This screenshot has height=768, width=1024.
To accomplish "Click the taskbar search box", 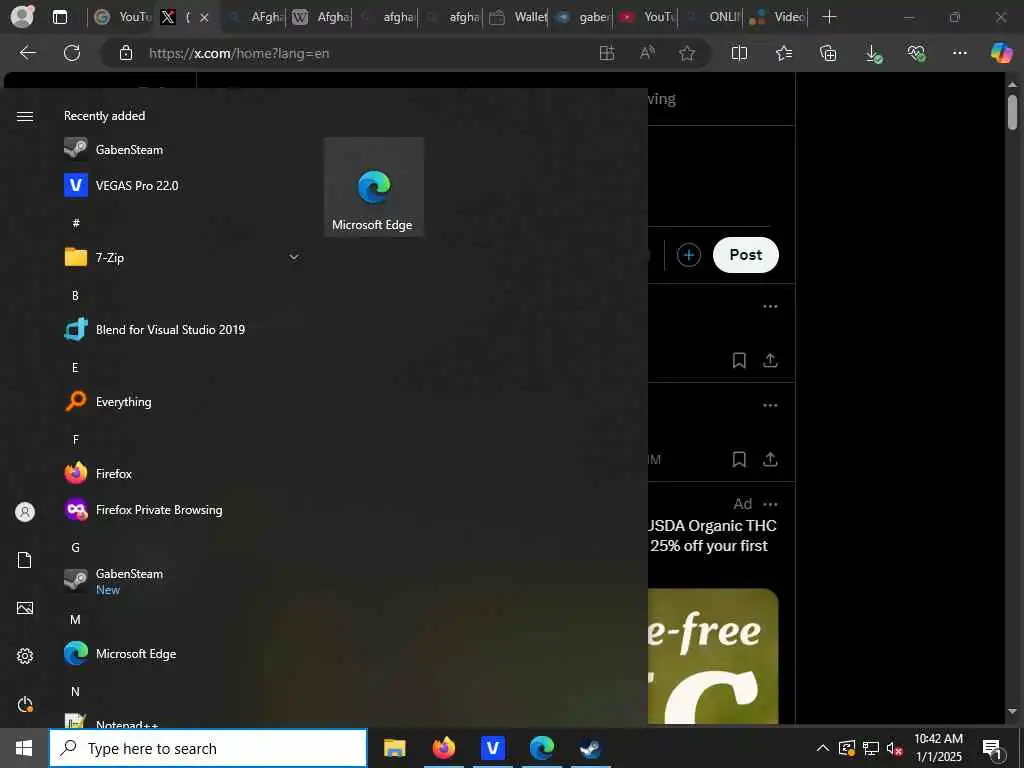I will point(208,748).
